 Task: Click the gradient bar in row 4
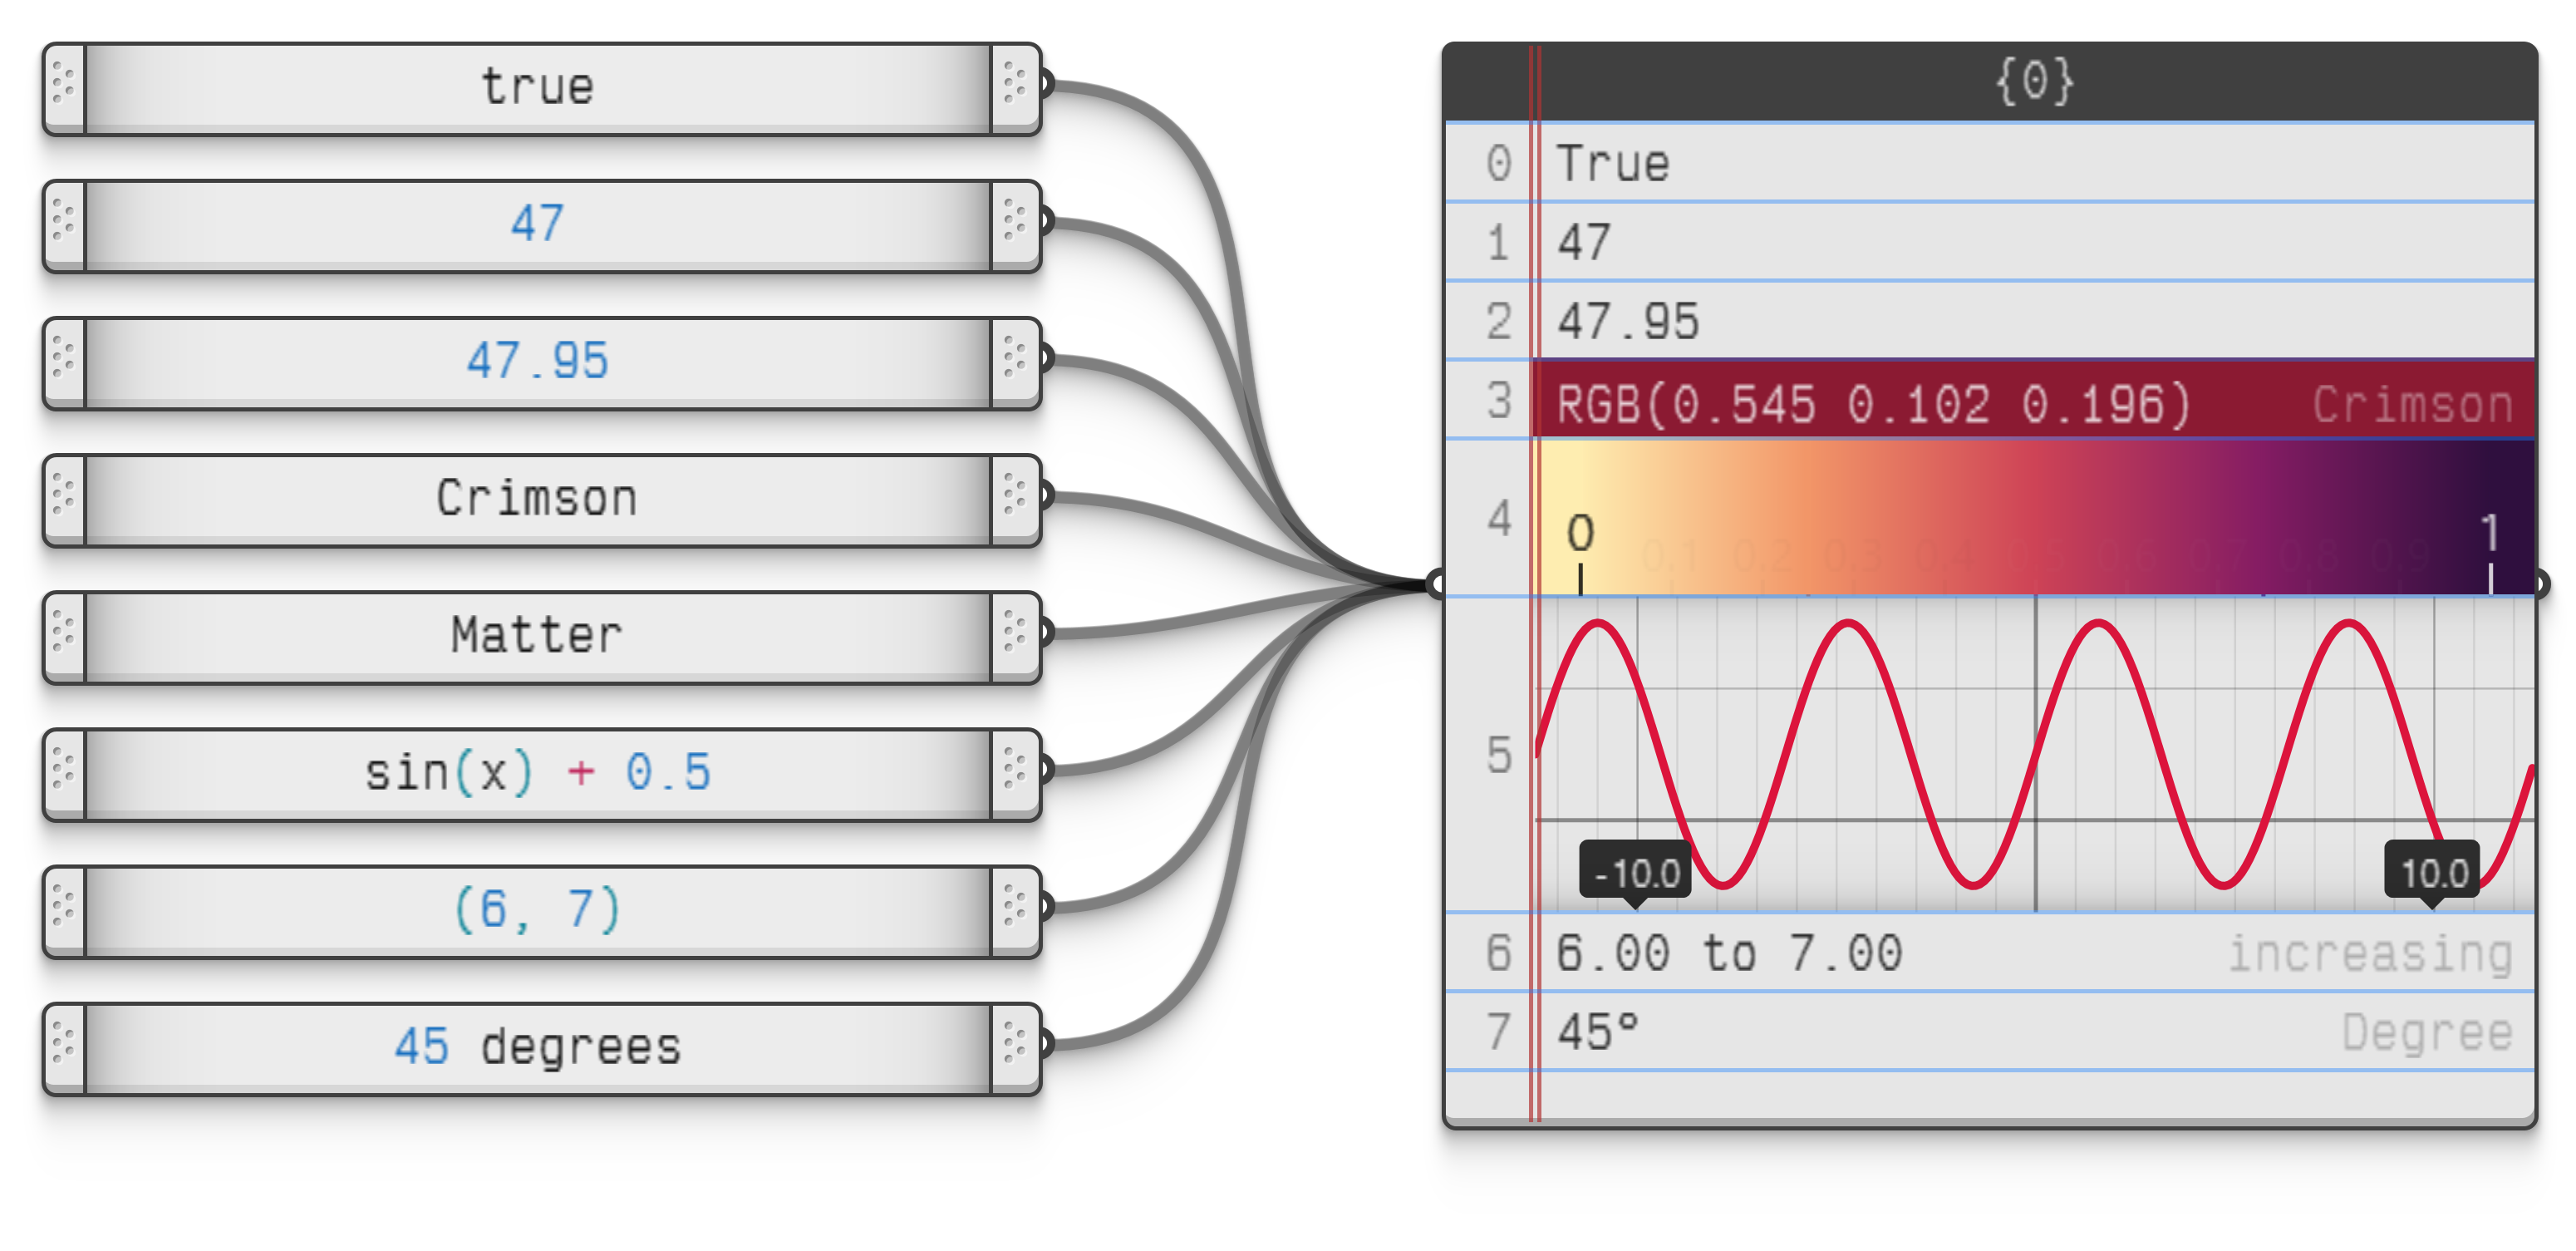(x=2034, y=518)
